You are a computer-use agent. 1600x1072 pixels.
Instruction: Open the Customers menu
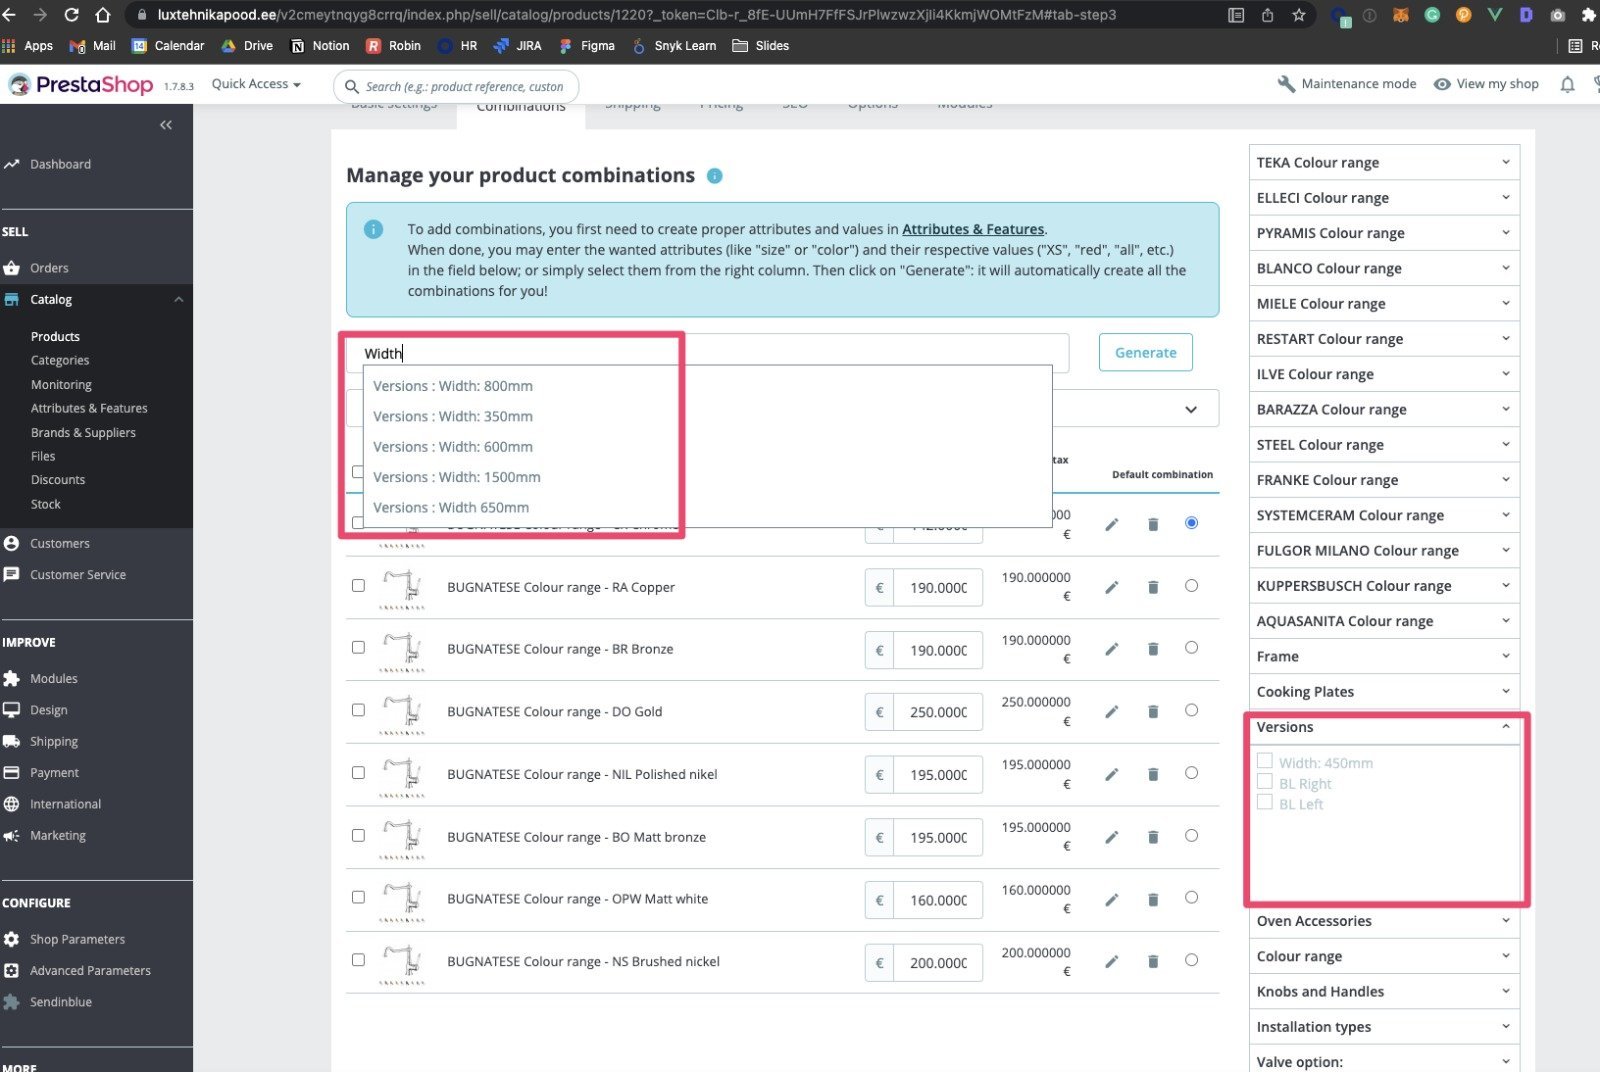pyautogui.click(x=59, y=544)
